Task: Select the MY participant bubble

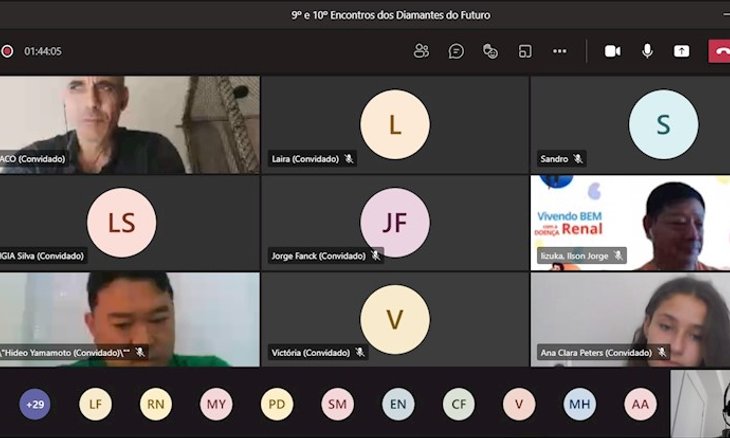Action: (x=216, y=404)
